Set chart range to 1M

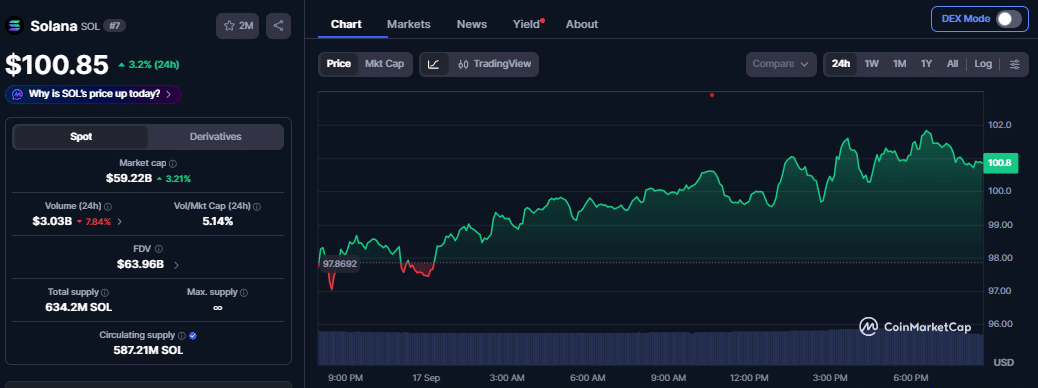tap(900, 64)
